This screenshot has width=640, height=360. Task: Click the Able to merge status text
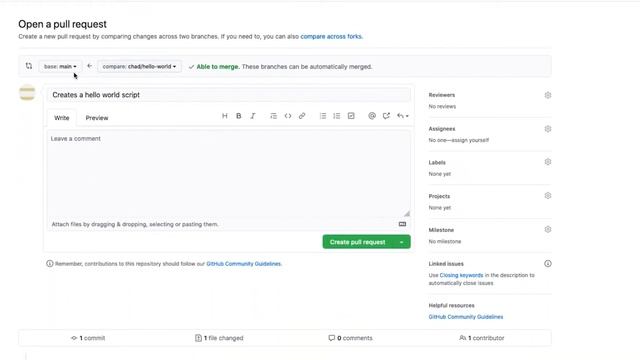pos(218,67)
